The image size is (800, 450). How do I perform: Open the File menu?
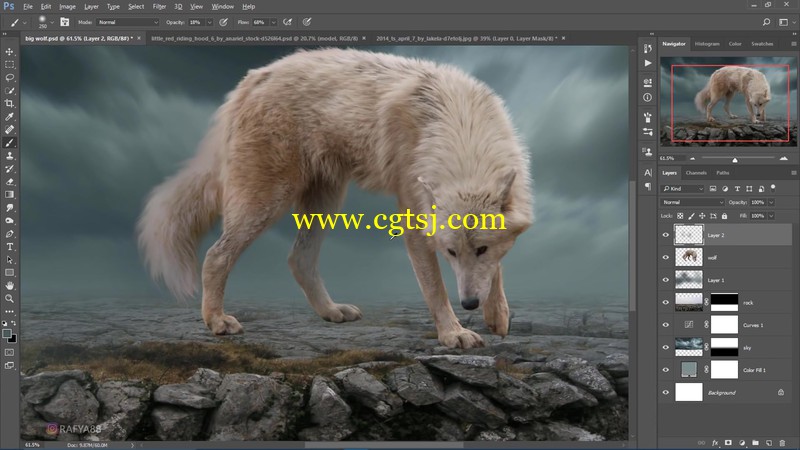[x=28, y=7]
